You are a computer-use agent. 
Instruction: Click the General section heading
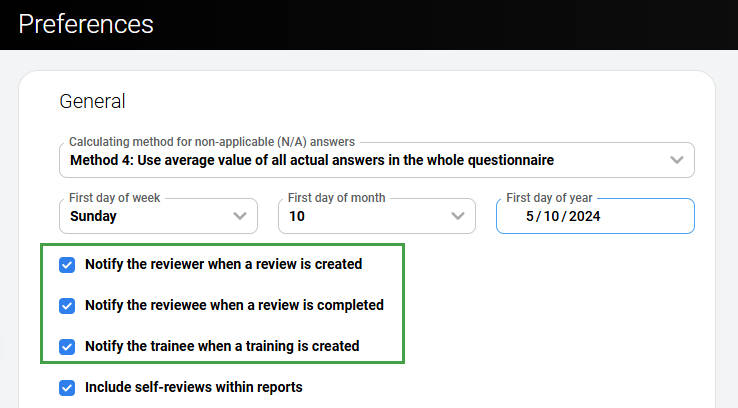coord(92,101)
